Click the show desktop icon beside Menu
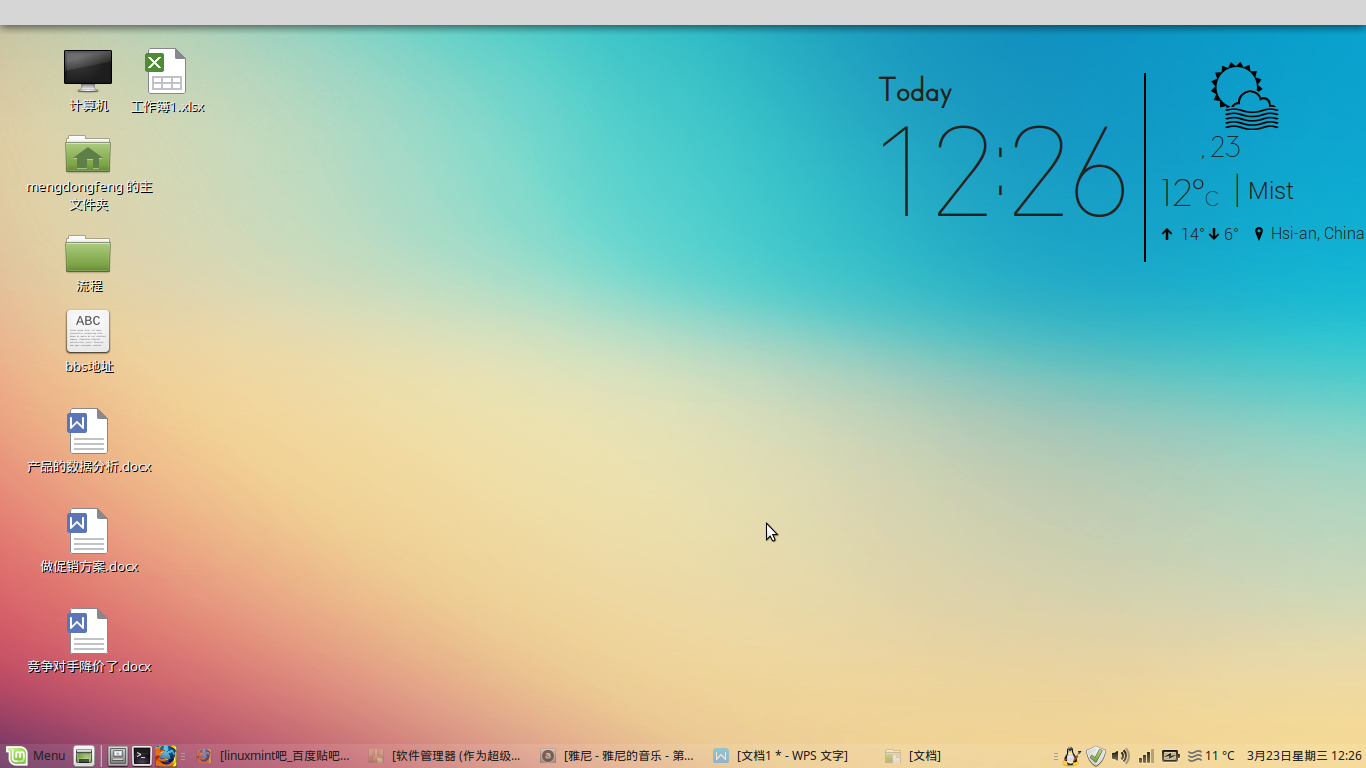This screenshot has width=1366, height=768. click(84, 756)
